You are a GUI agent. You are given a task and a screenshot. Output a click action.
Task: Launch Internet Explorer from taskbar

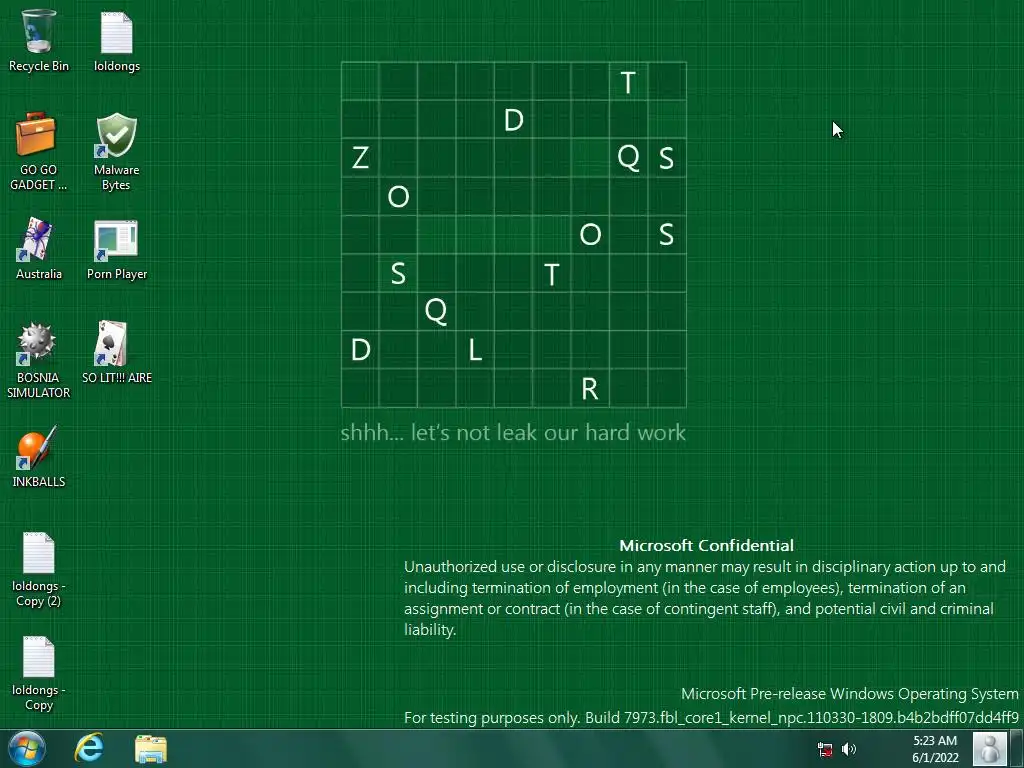point(89,748)
